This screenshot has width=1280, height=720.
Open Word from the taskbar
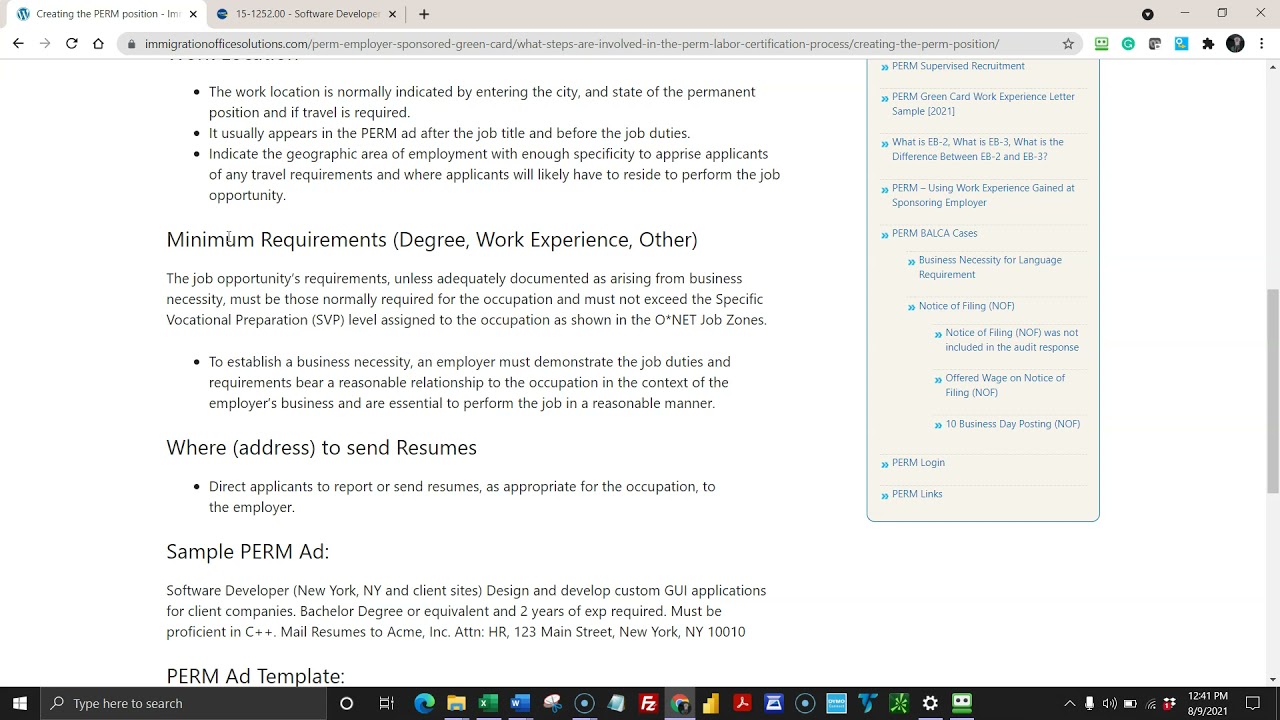[520, 703]
